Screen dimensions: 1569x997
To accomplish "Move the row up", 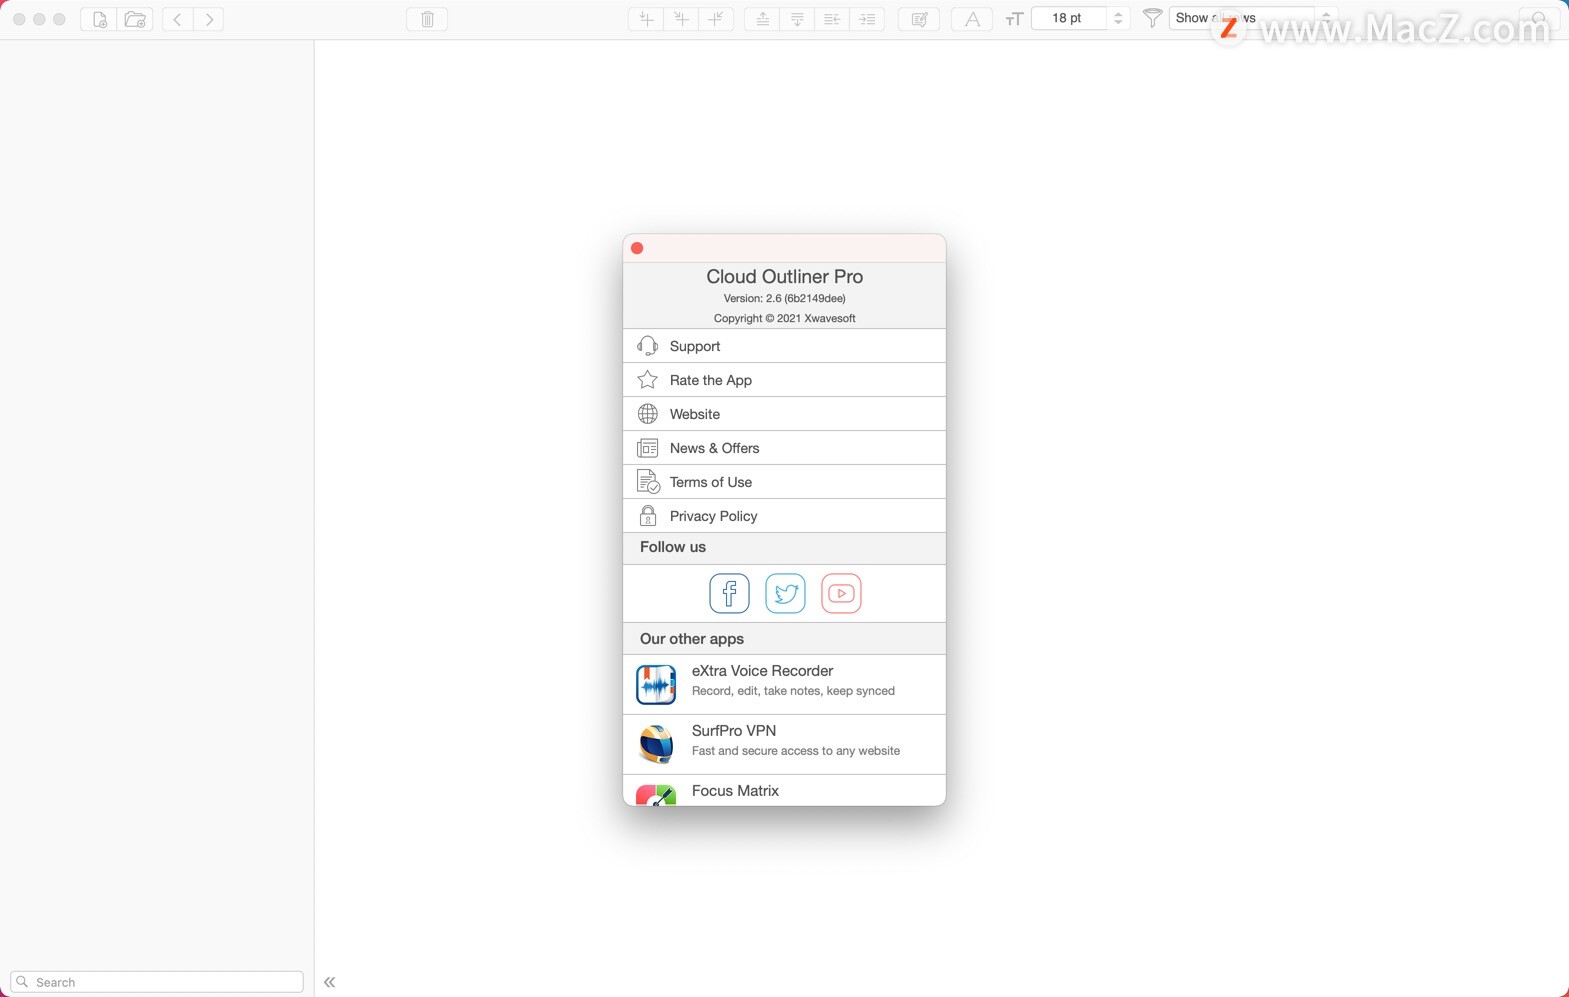I will pyautogui.click(x=762, y=19).
